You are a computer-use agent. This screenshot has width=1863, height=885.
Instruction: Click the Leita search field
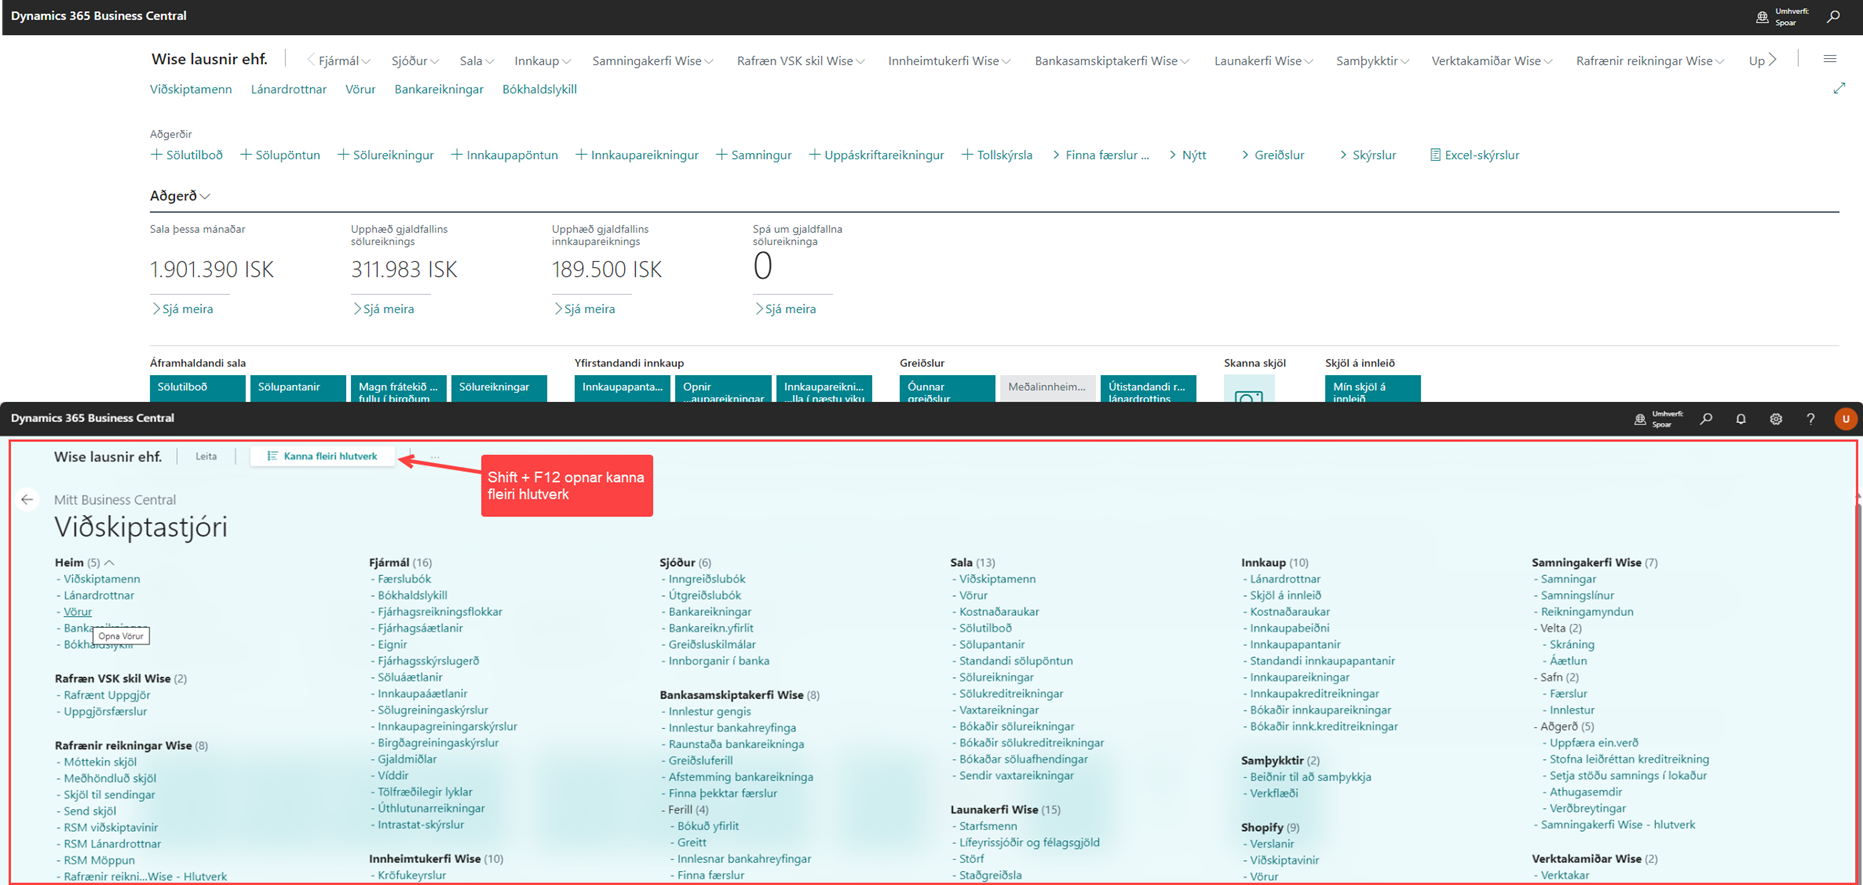[x=206, y=456]
